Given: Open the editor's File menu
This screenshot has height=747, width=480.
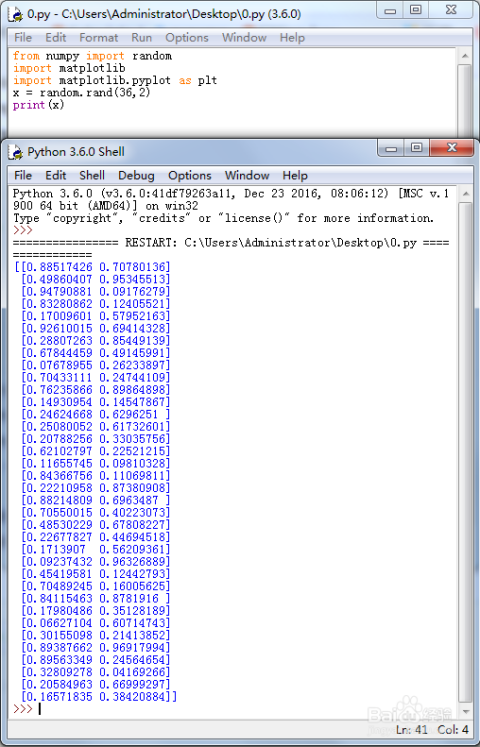Looking at the screenshot, I should coord(23,38).
